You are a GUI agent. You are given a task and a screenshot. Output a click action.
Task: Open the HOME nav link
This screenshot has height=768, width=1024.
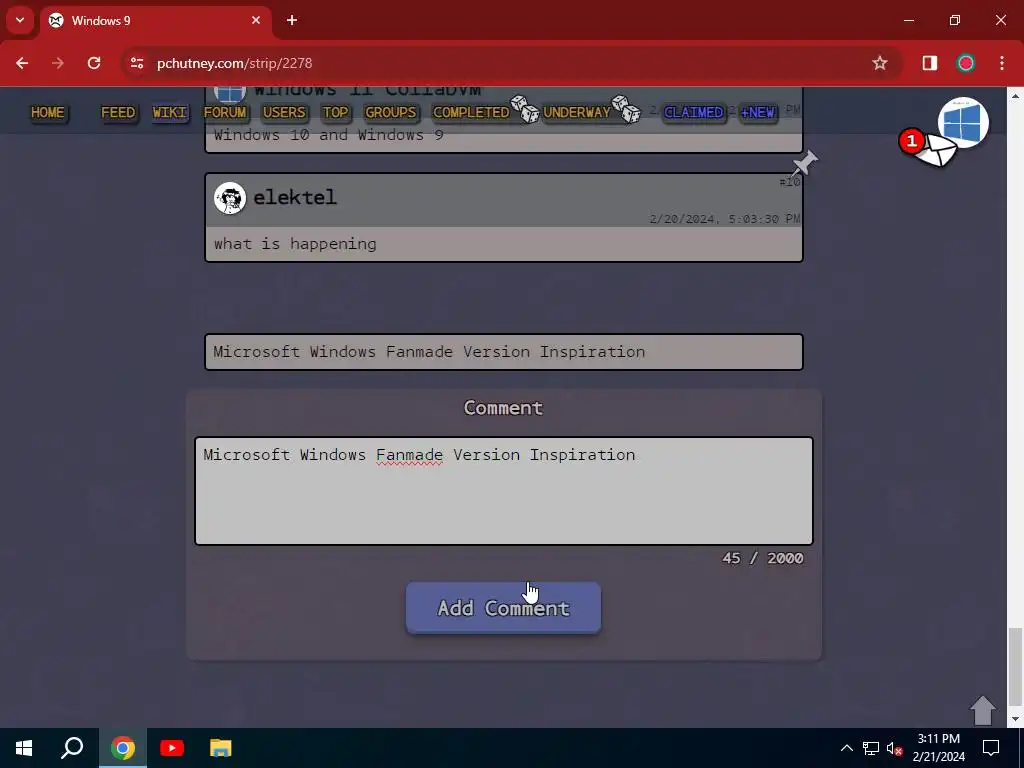(48, 112)
